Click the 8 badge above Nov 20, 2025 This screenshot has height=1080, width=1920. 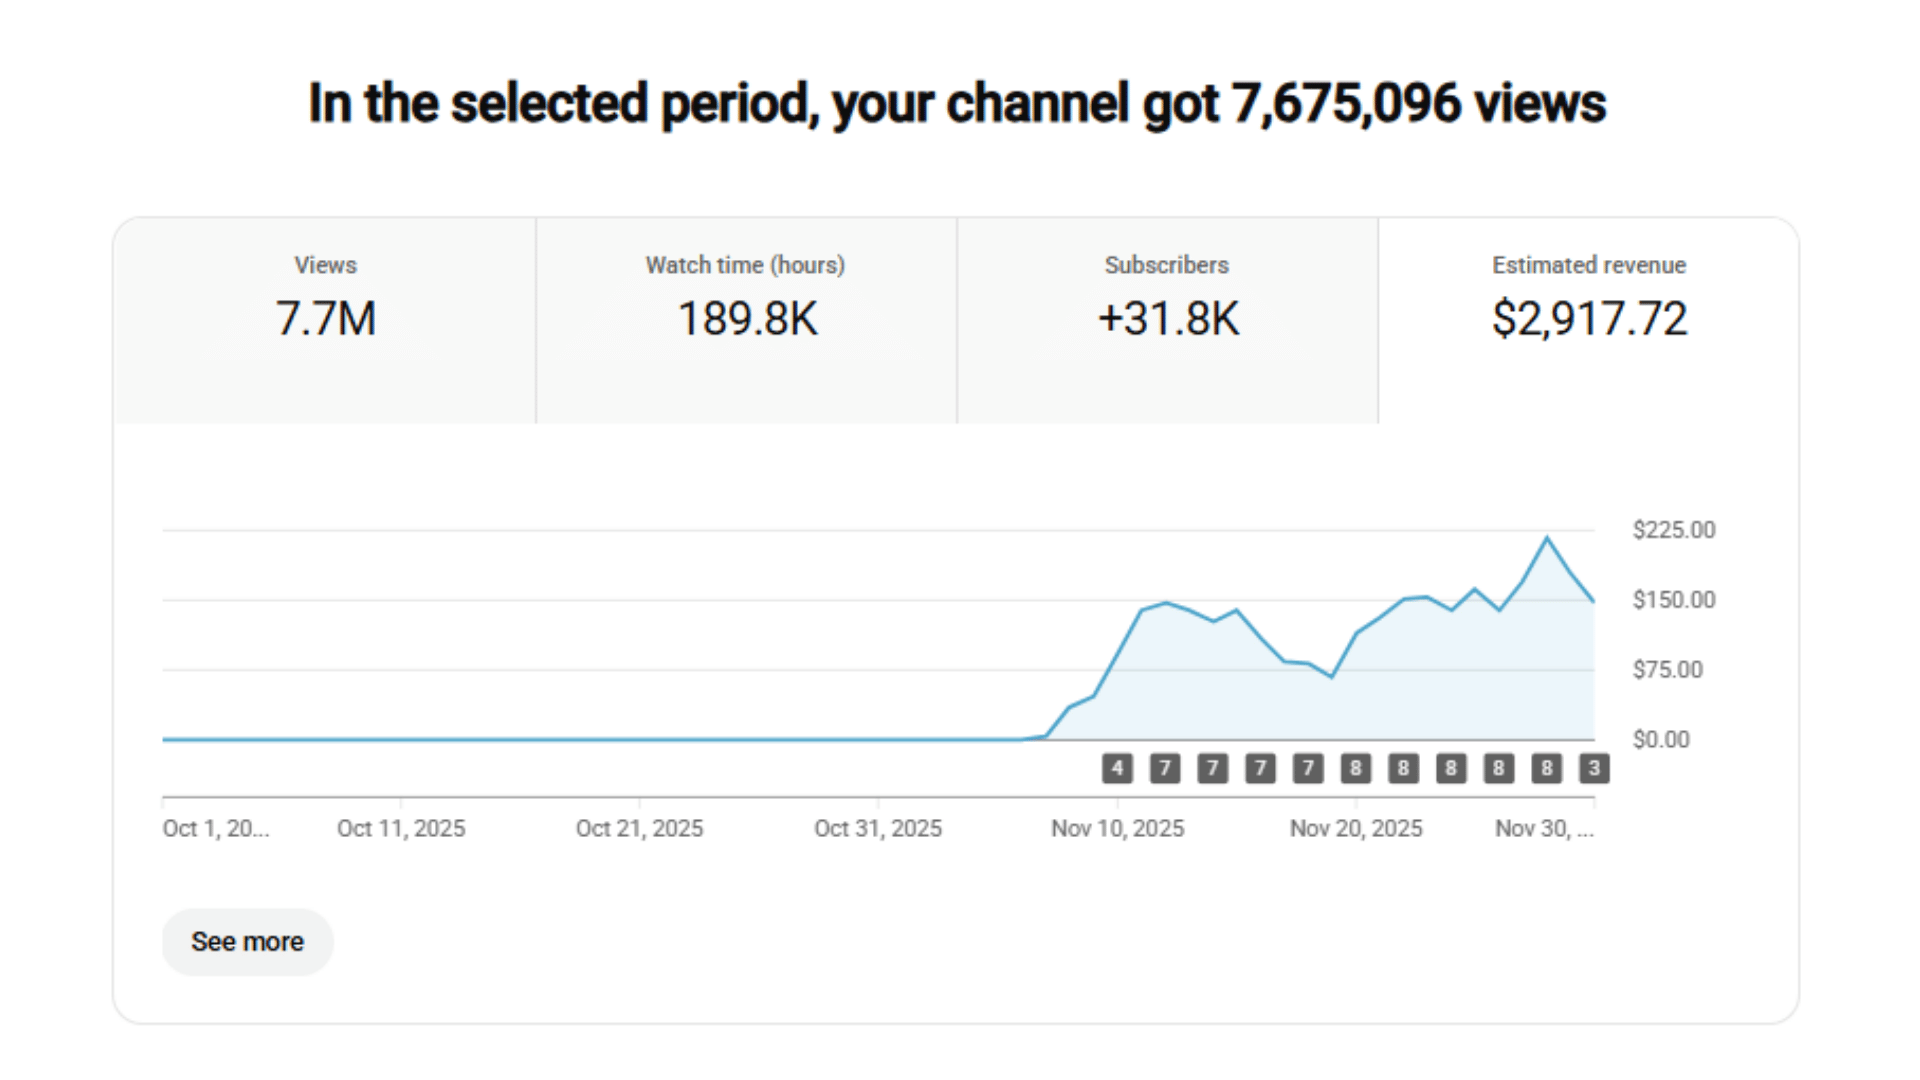coord(1355,768)
